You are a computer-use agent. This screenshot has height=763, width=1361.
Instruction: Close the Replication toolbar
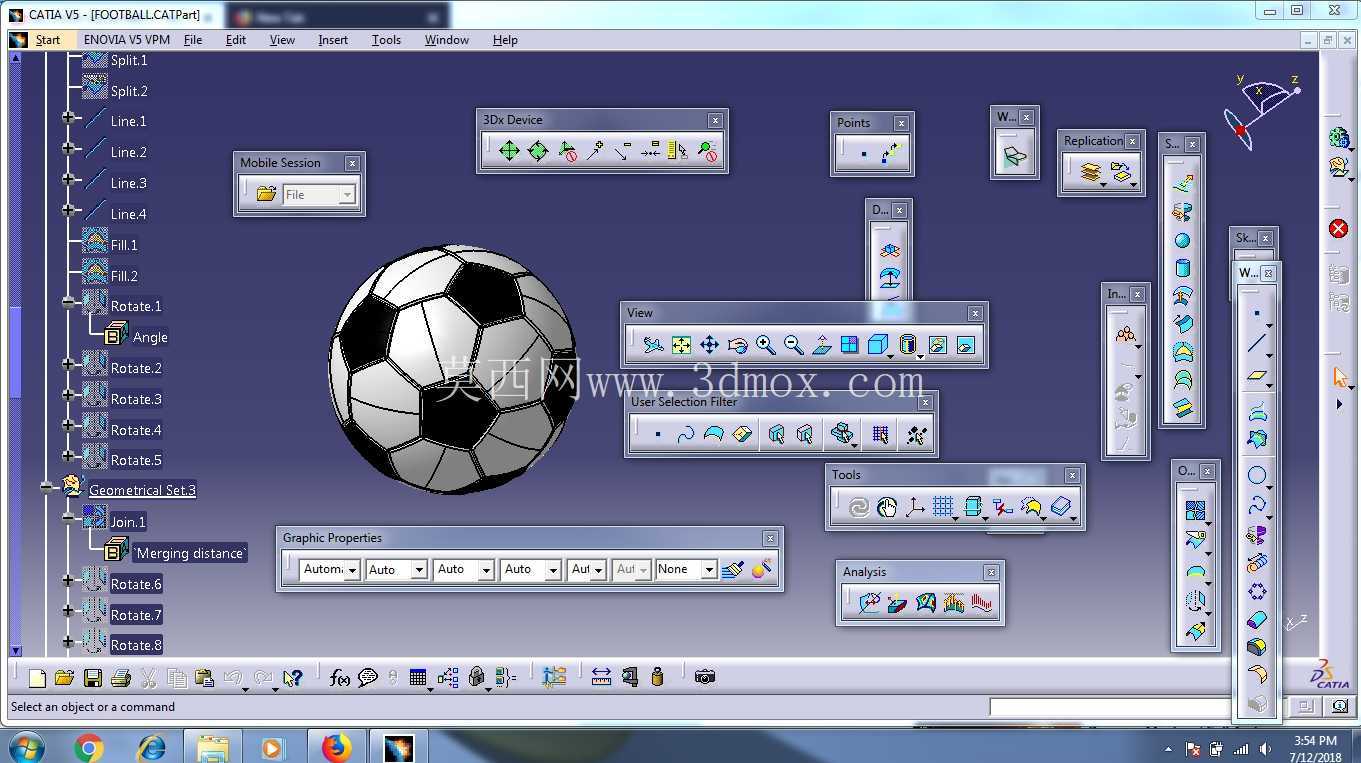(x=1132, y=141)
